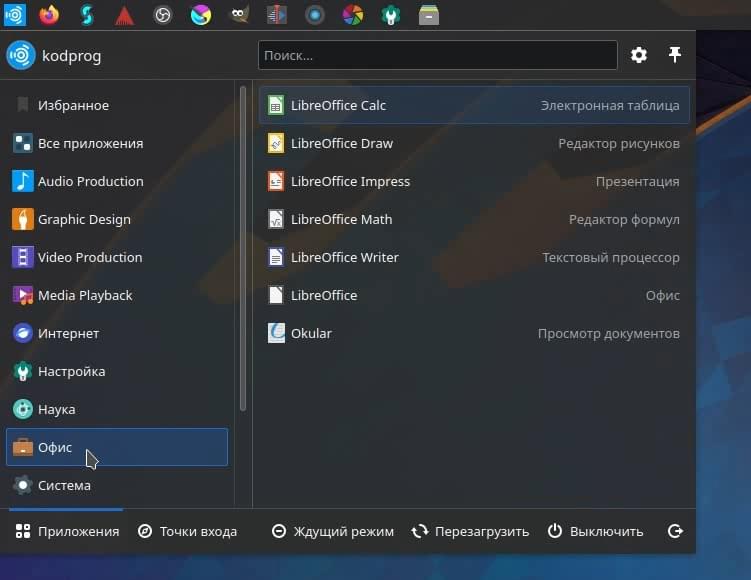Image resolution: width=751 pixels, height=580 pixels.
Task: Launch Krita from the top panel
Action: coord(201,15)
